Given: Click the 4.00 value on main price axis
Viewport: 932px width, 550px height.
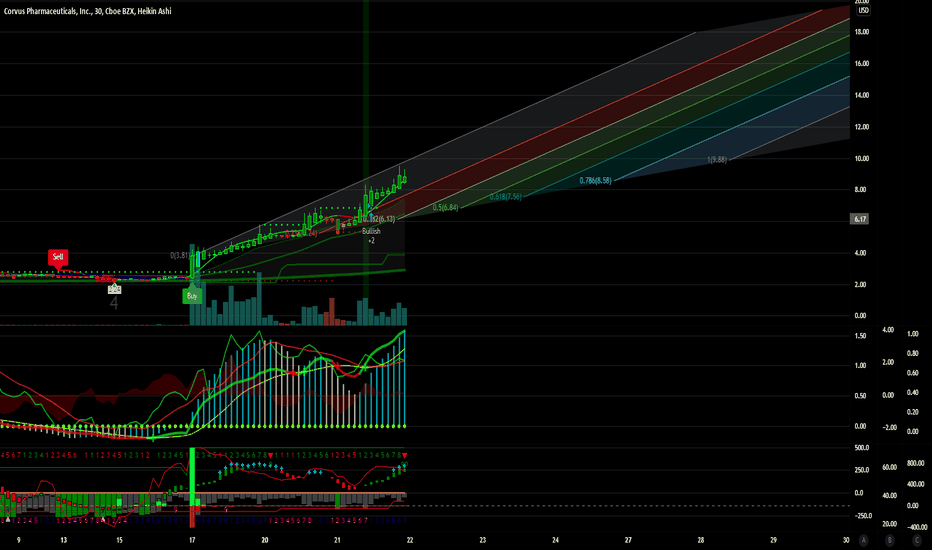Looking at the screenshot, I should point(860,253).
